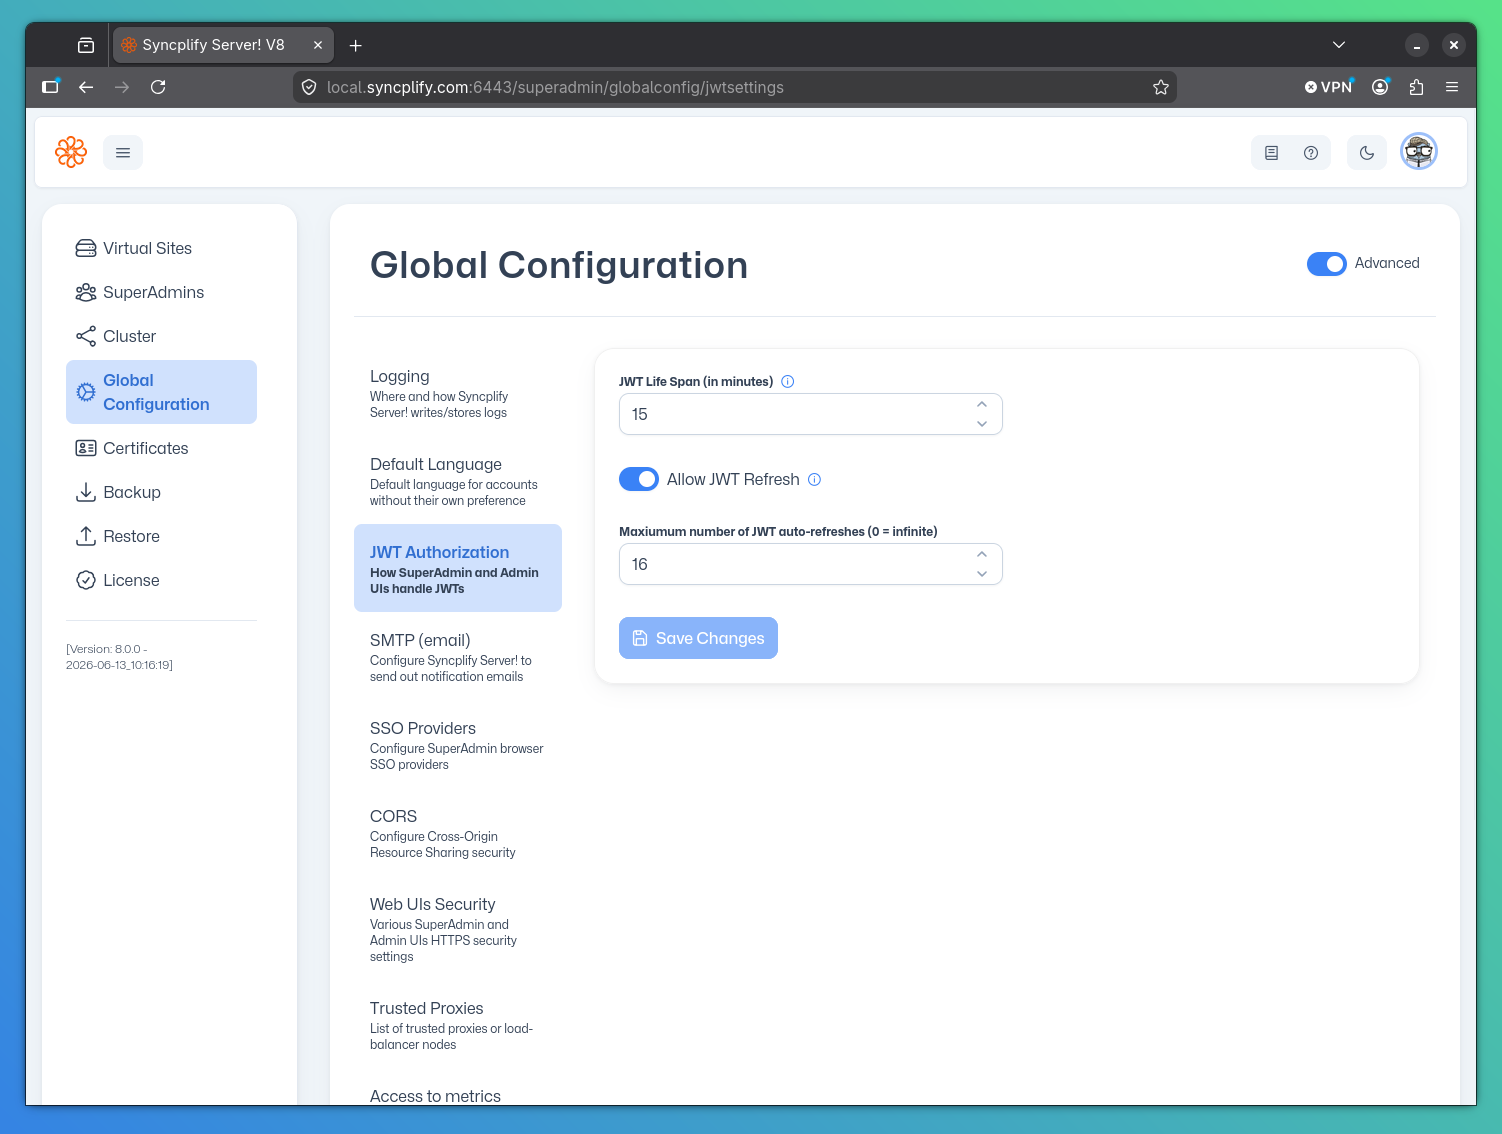Open the documentation page icon in header
1502x1134 pixels.
click(x=1272, y=153)
